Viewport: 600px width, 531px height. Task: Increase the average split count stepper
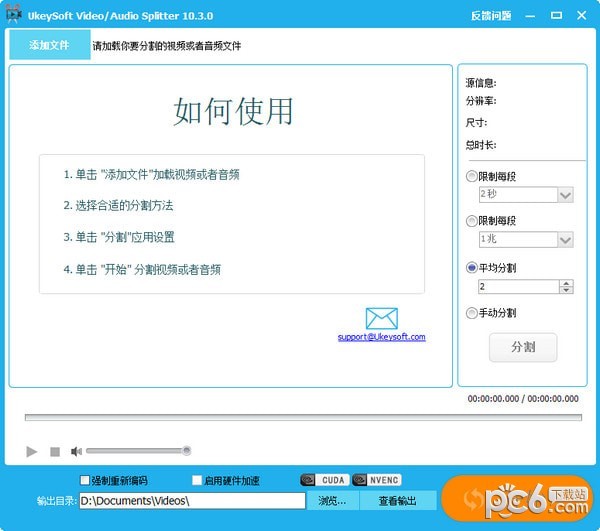pyautogui.click(x=567, y=283)
